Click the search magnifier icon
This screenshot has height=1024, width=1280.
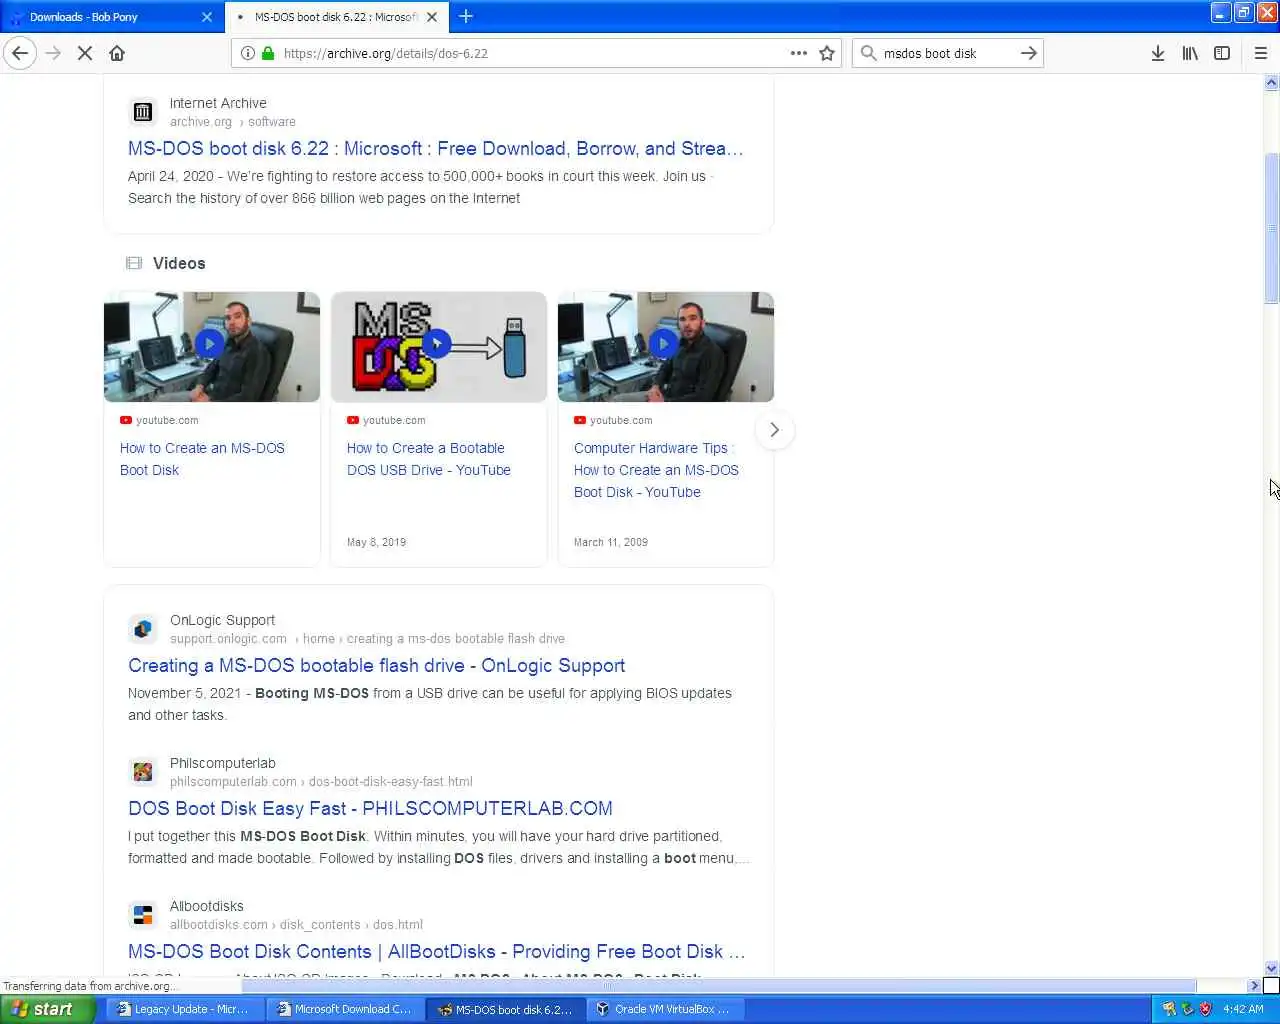coord(868,53)
